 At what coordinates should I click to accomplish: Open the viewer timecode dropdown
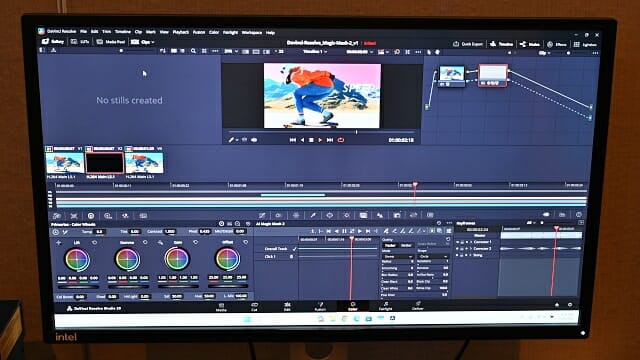click(x=360, y=52)
